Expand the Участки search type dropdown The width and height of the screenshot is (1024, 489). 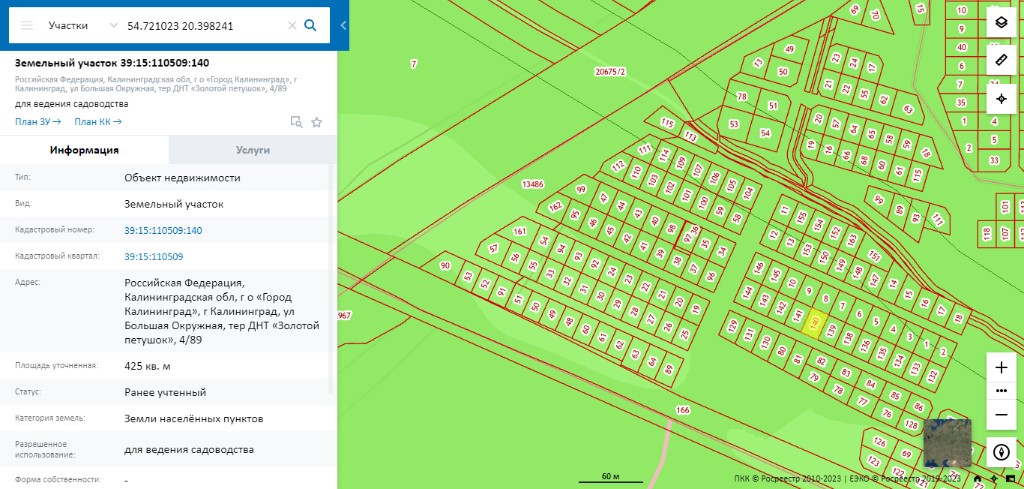[x=83, y=25]
